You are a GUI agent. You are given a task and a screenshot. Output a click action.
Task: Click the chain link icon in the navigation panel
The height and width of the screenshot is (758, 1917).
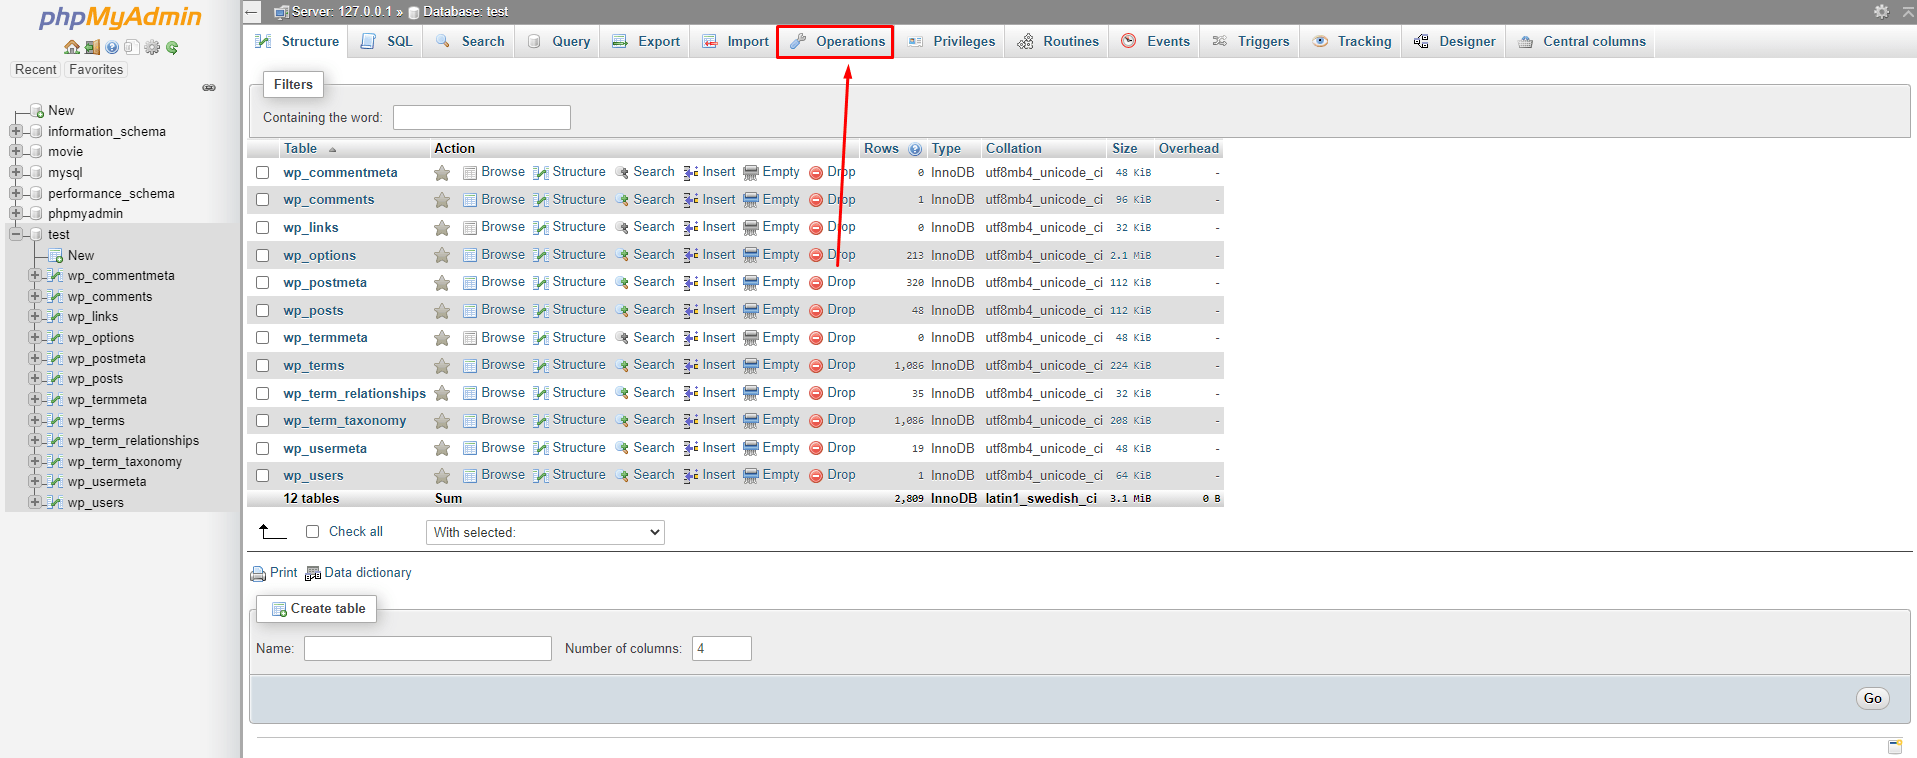[x=209, y=88]
